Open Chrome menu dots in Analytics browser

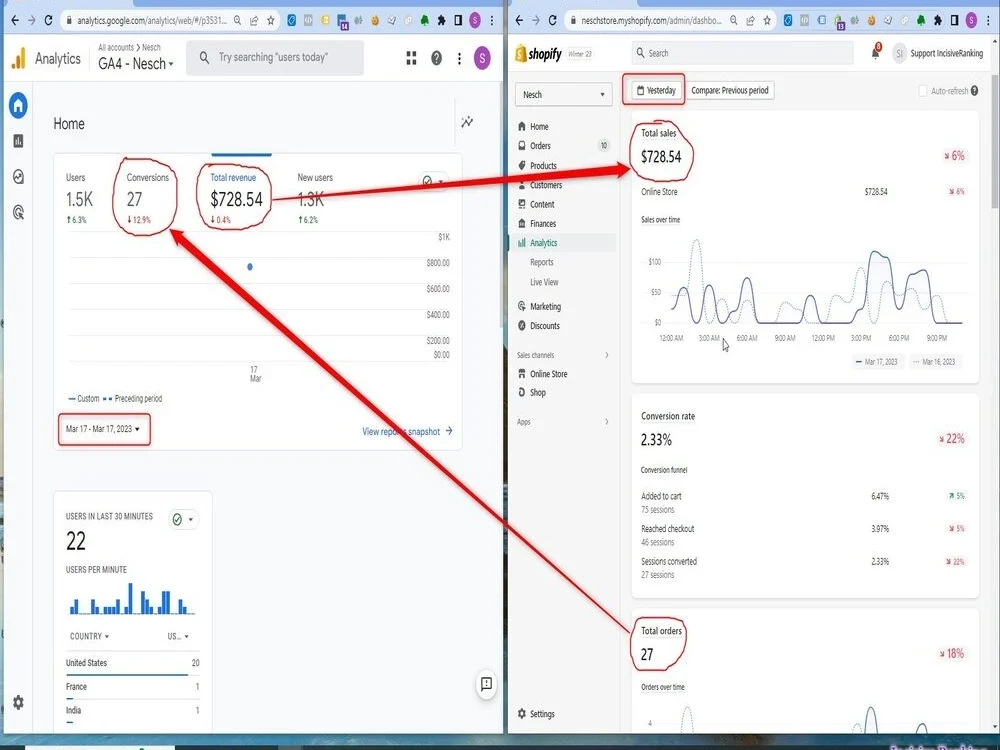click(x=492, y=20)
